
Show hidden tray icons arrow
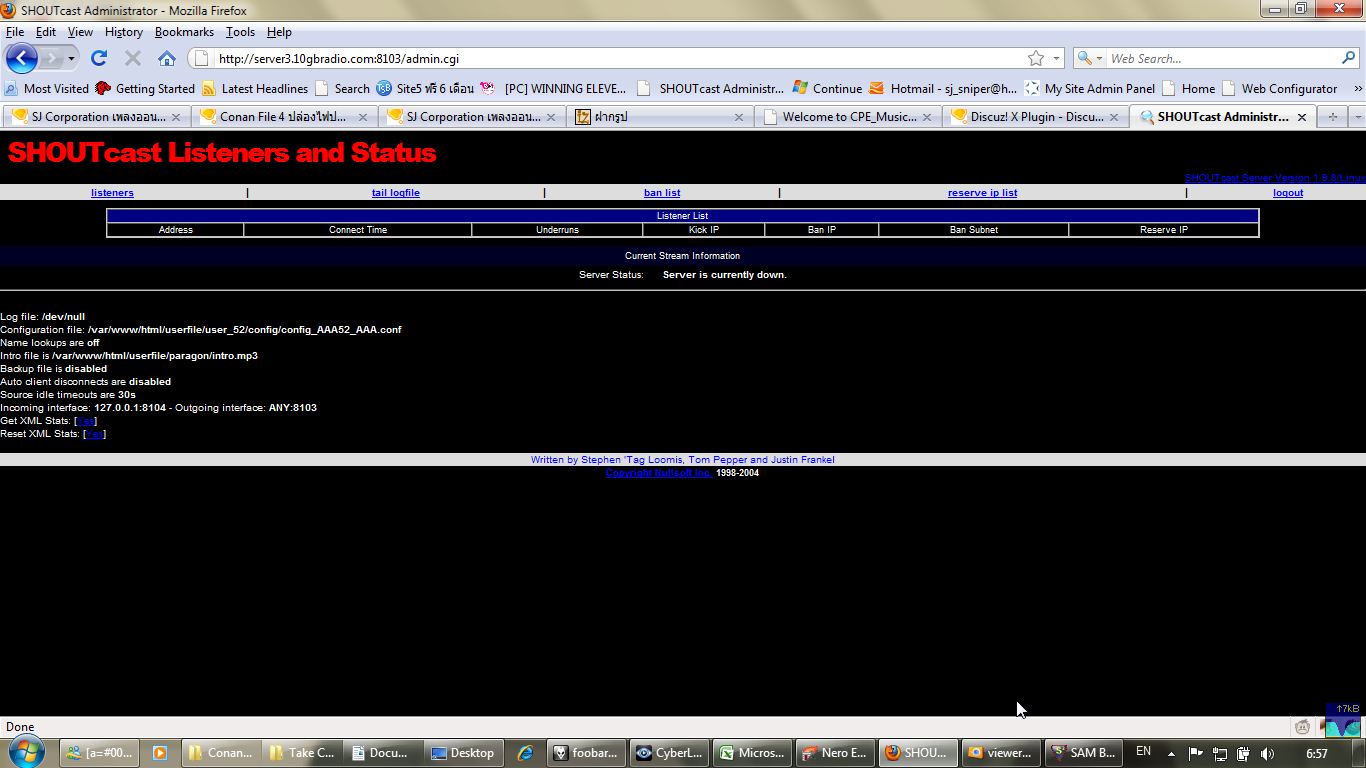1171,753
